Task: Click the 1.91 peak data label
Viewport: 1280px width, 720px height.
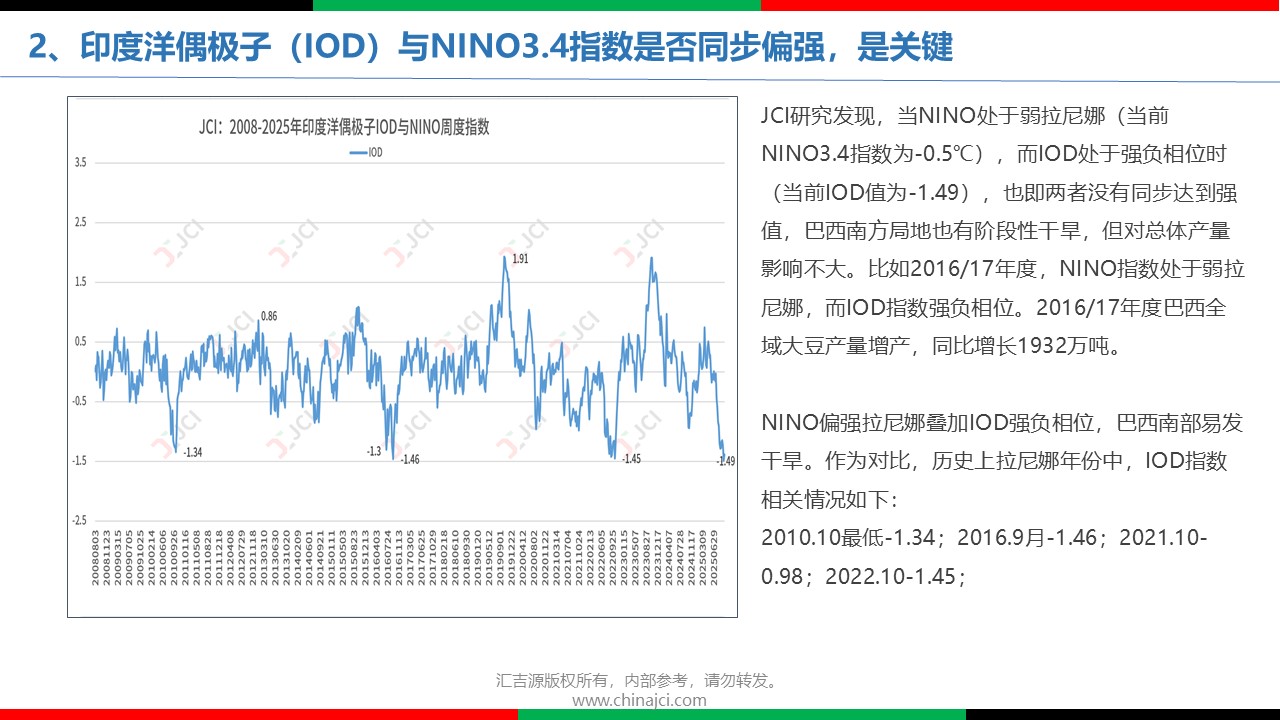Action: [520, 259]
